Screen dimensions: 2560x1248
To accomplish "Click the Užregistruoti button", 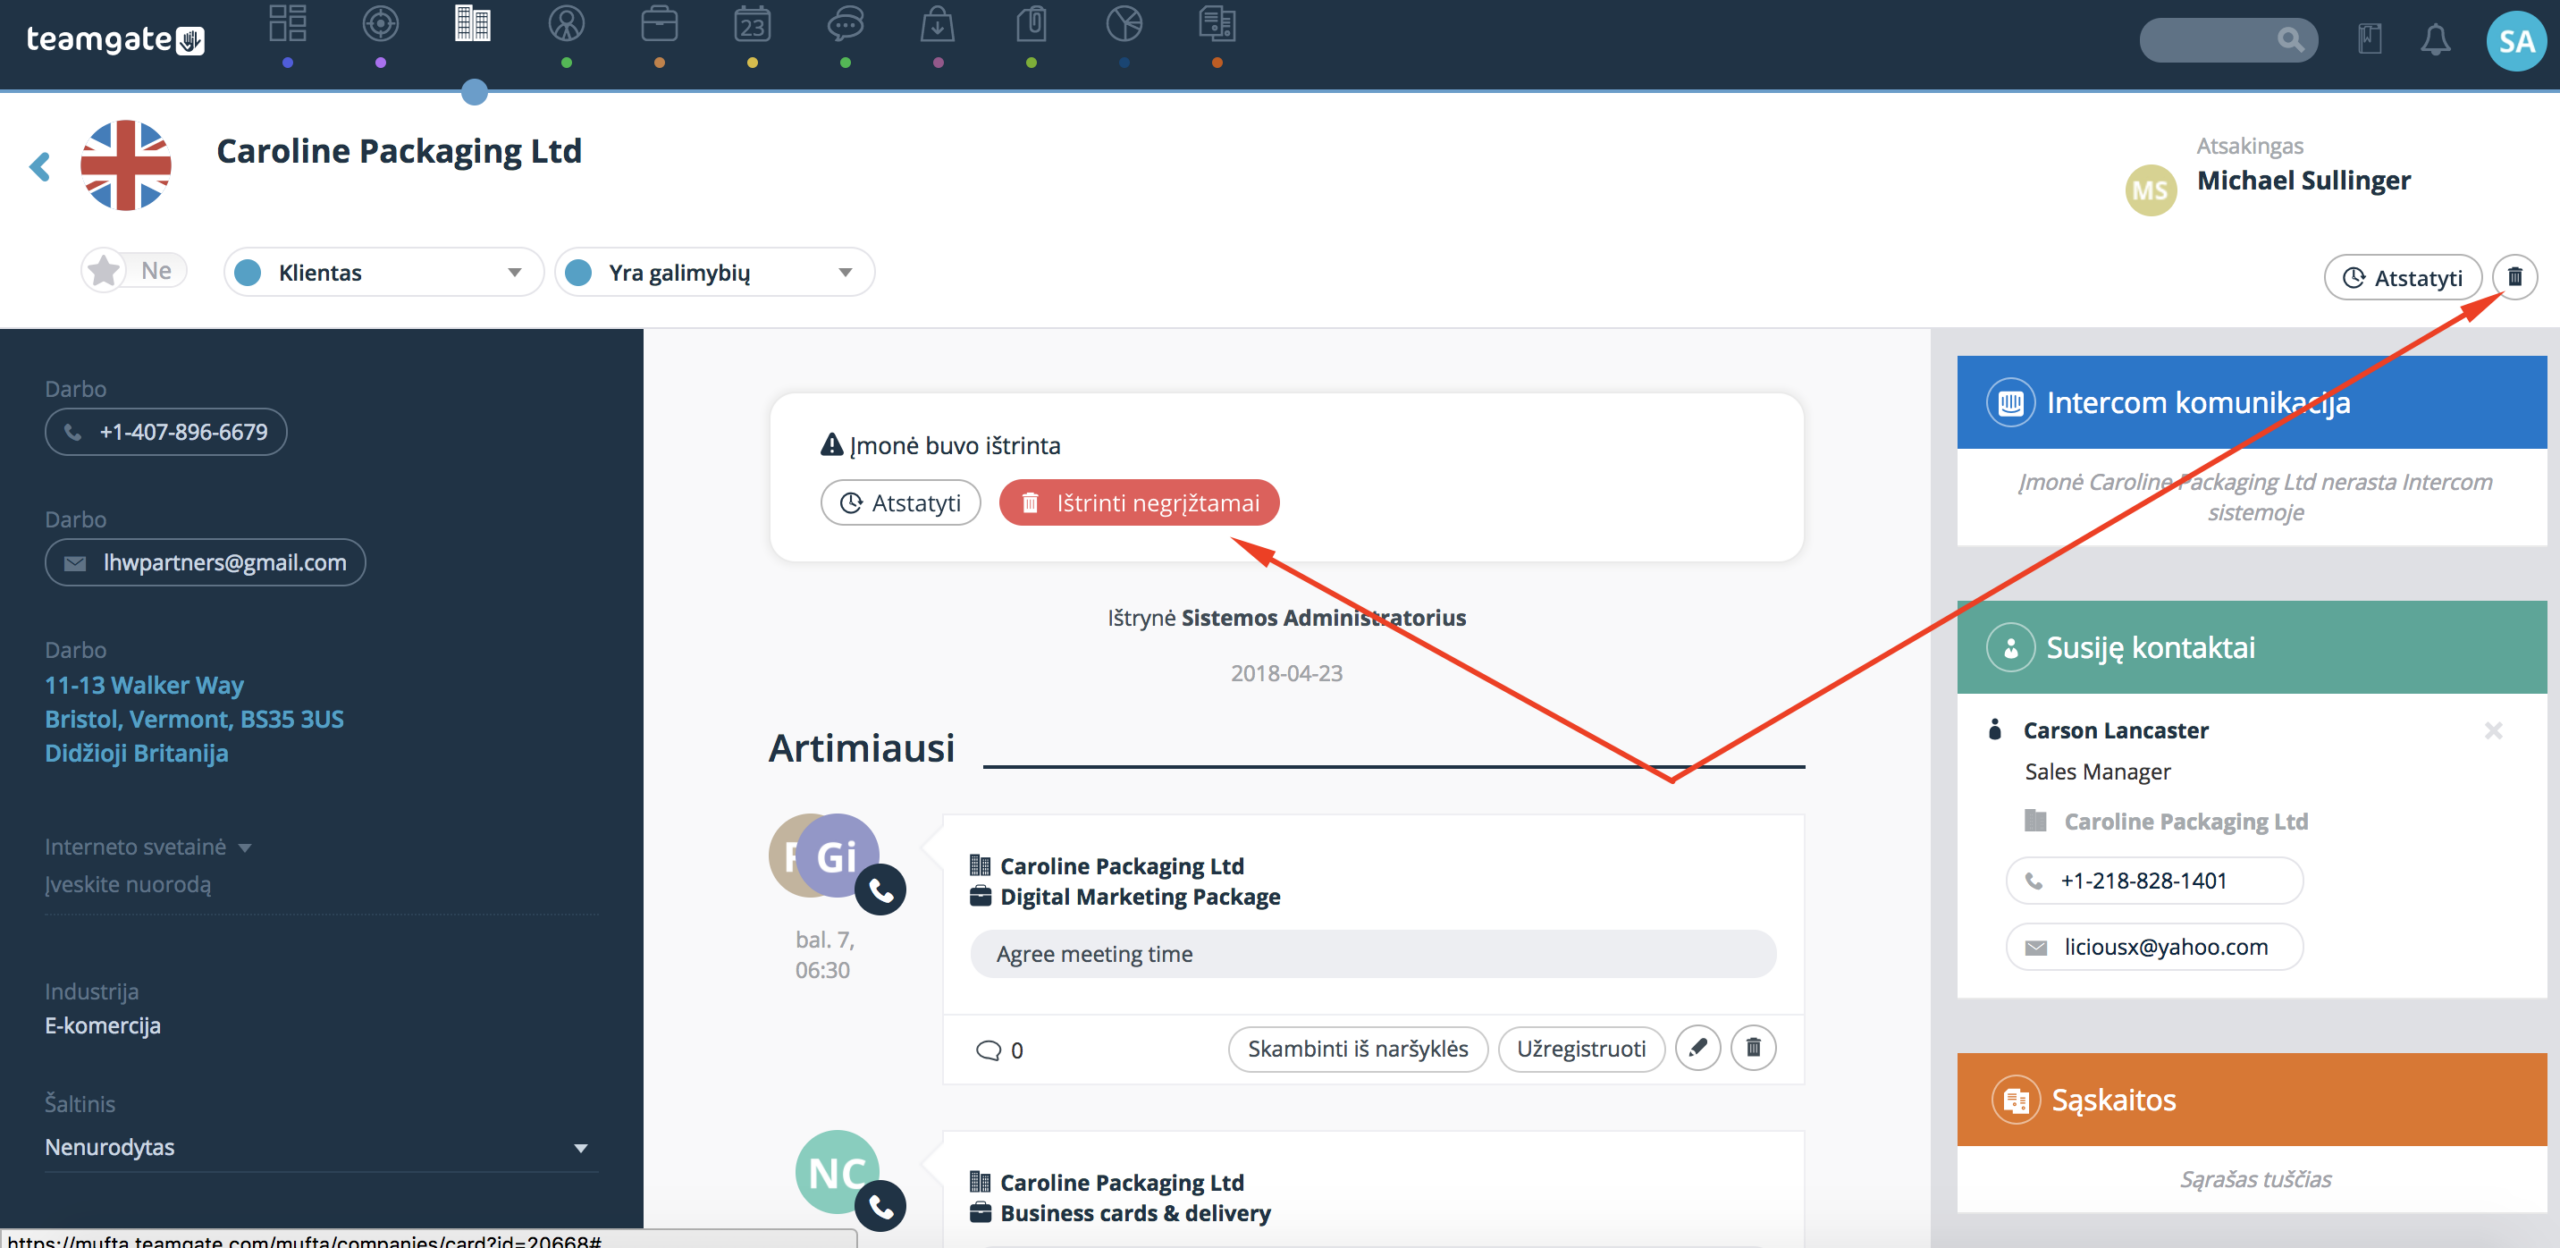I will pyautogui.click(x=1581, y=1048).
